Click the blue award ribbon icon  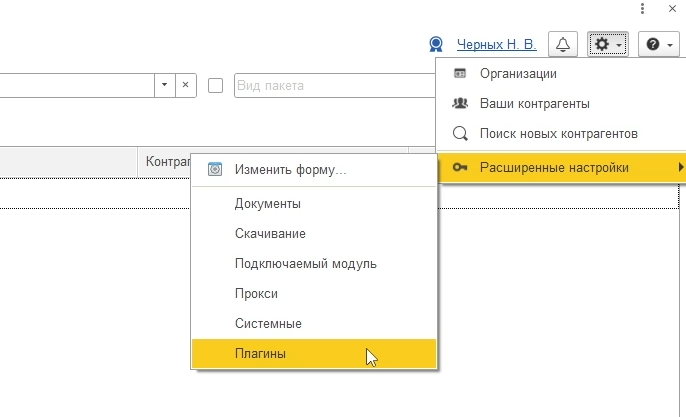436,44
